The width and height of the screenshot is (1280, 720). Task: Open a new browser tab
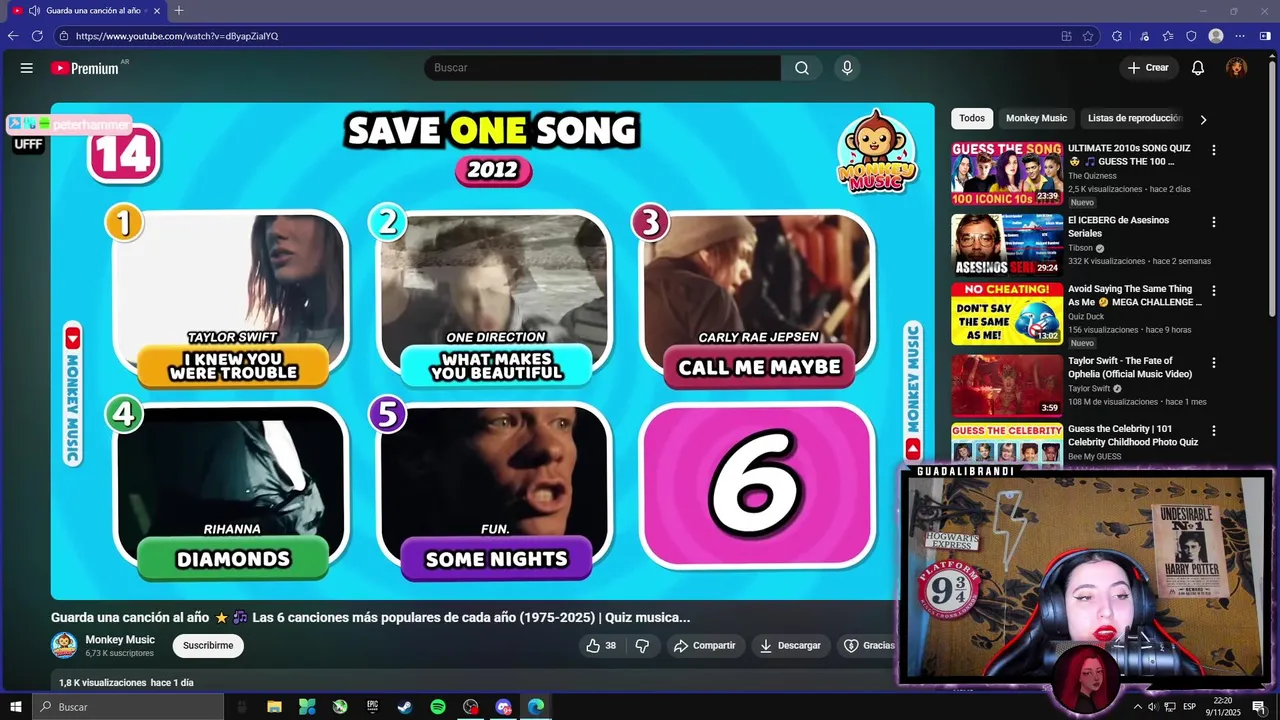pos(179,11)
